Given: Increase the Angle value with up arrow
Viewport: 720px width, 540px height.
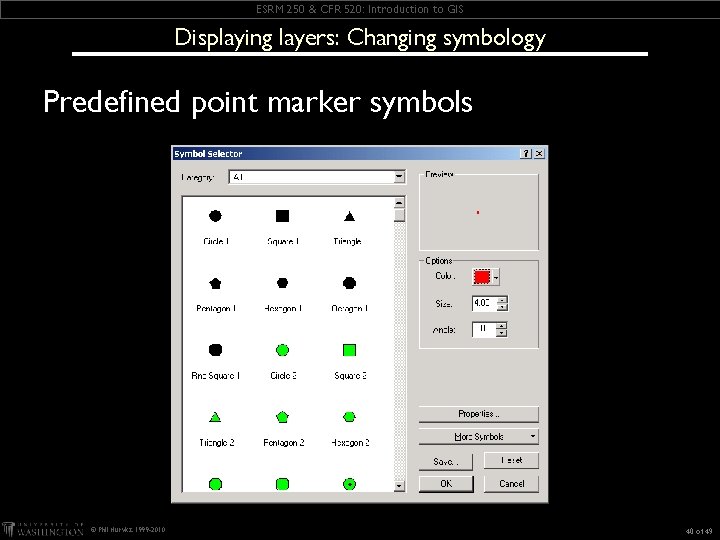Looking at the screenshot, I should 501,326.
